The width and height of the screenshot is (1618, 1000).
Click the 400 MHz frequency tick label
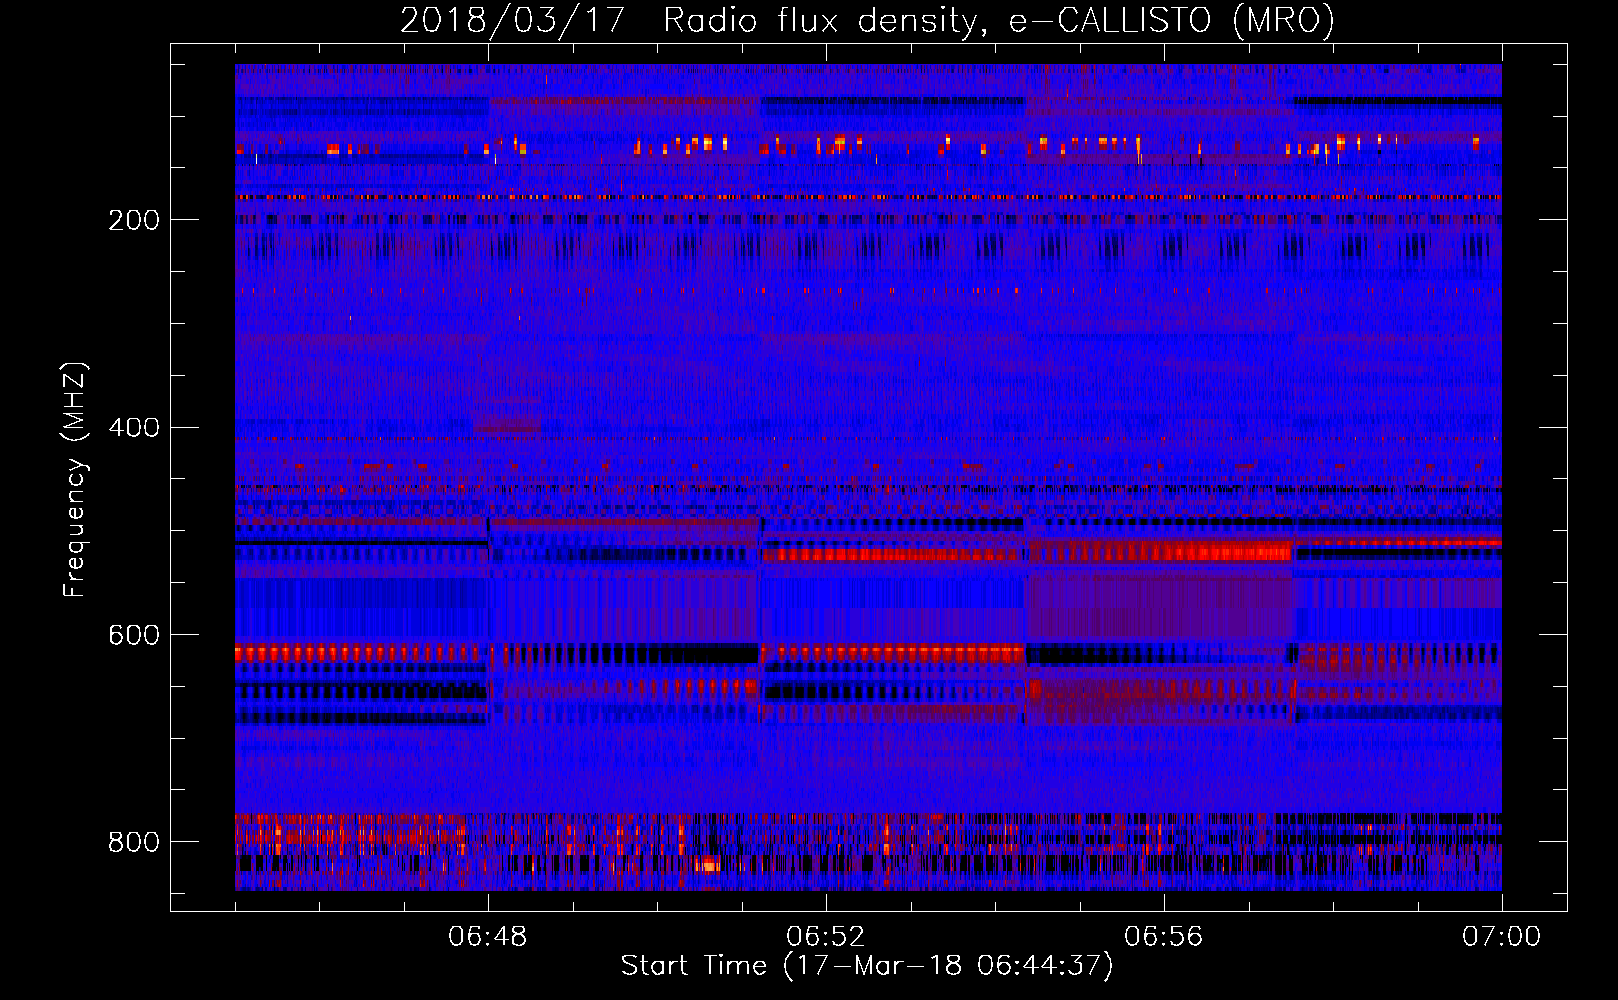click(134, 428)
